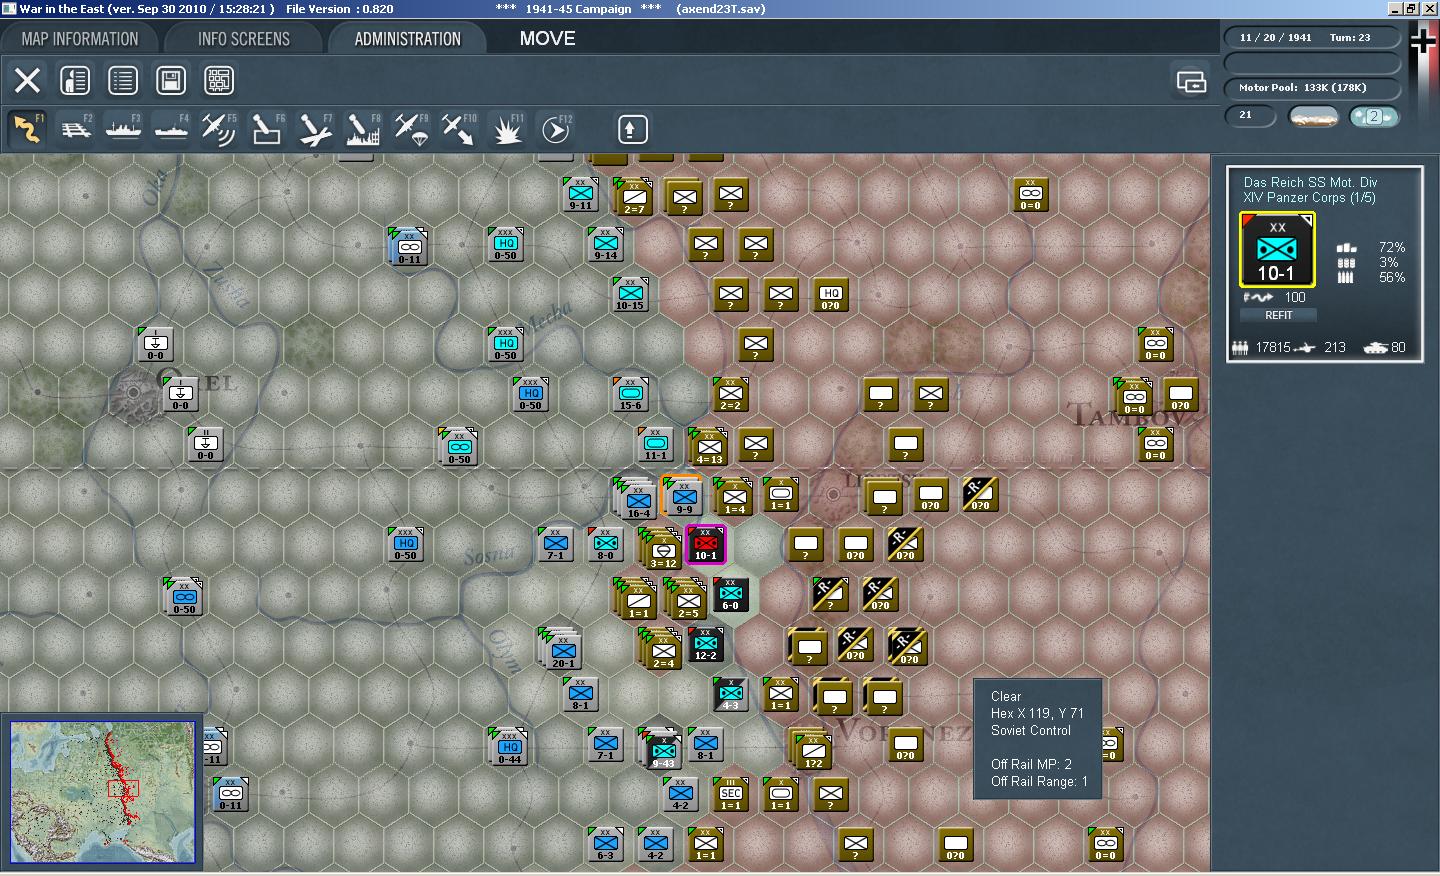Toggle F1 Move mode
This screenshot has height=876, width=1440.
(x=27, y=129)
